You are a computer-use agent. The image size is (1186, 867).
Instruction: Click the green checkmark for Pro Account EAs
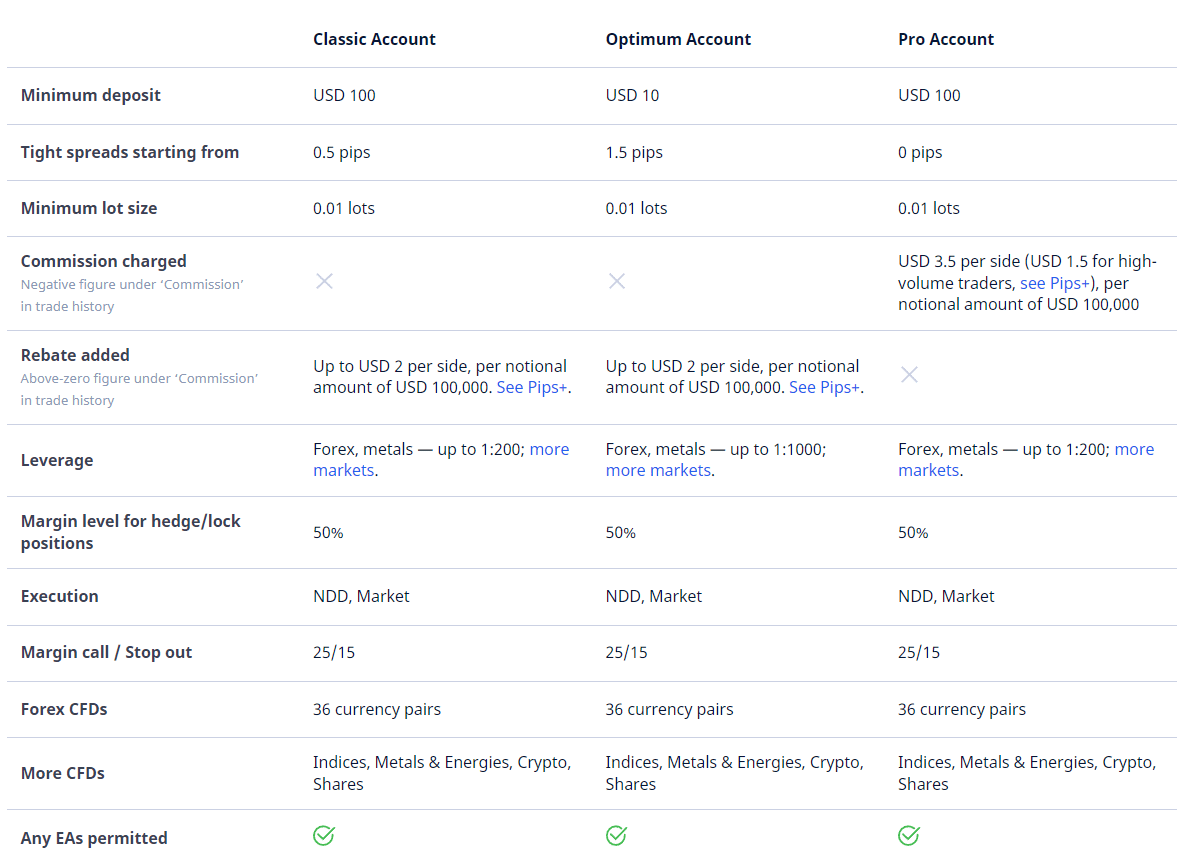(909, 835)
